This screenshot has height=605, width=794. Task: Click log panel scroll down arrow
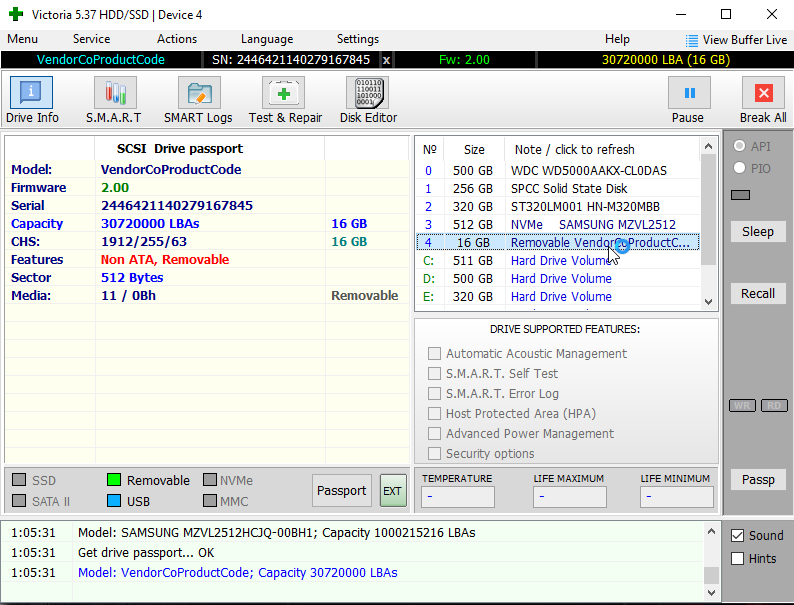coord(711,592)
